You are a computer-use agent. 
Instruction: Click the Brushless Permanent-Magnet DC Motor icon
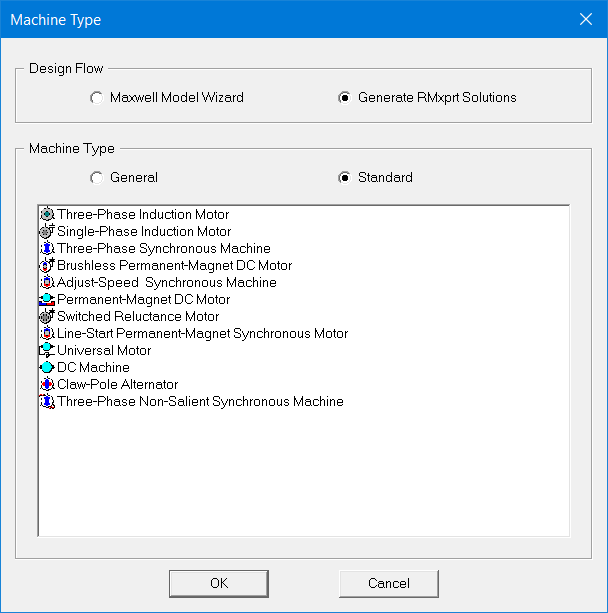pos(47,265)
